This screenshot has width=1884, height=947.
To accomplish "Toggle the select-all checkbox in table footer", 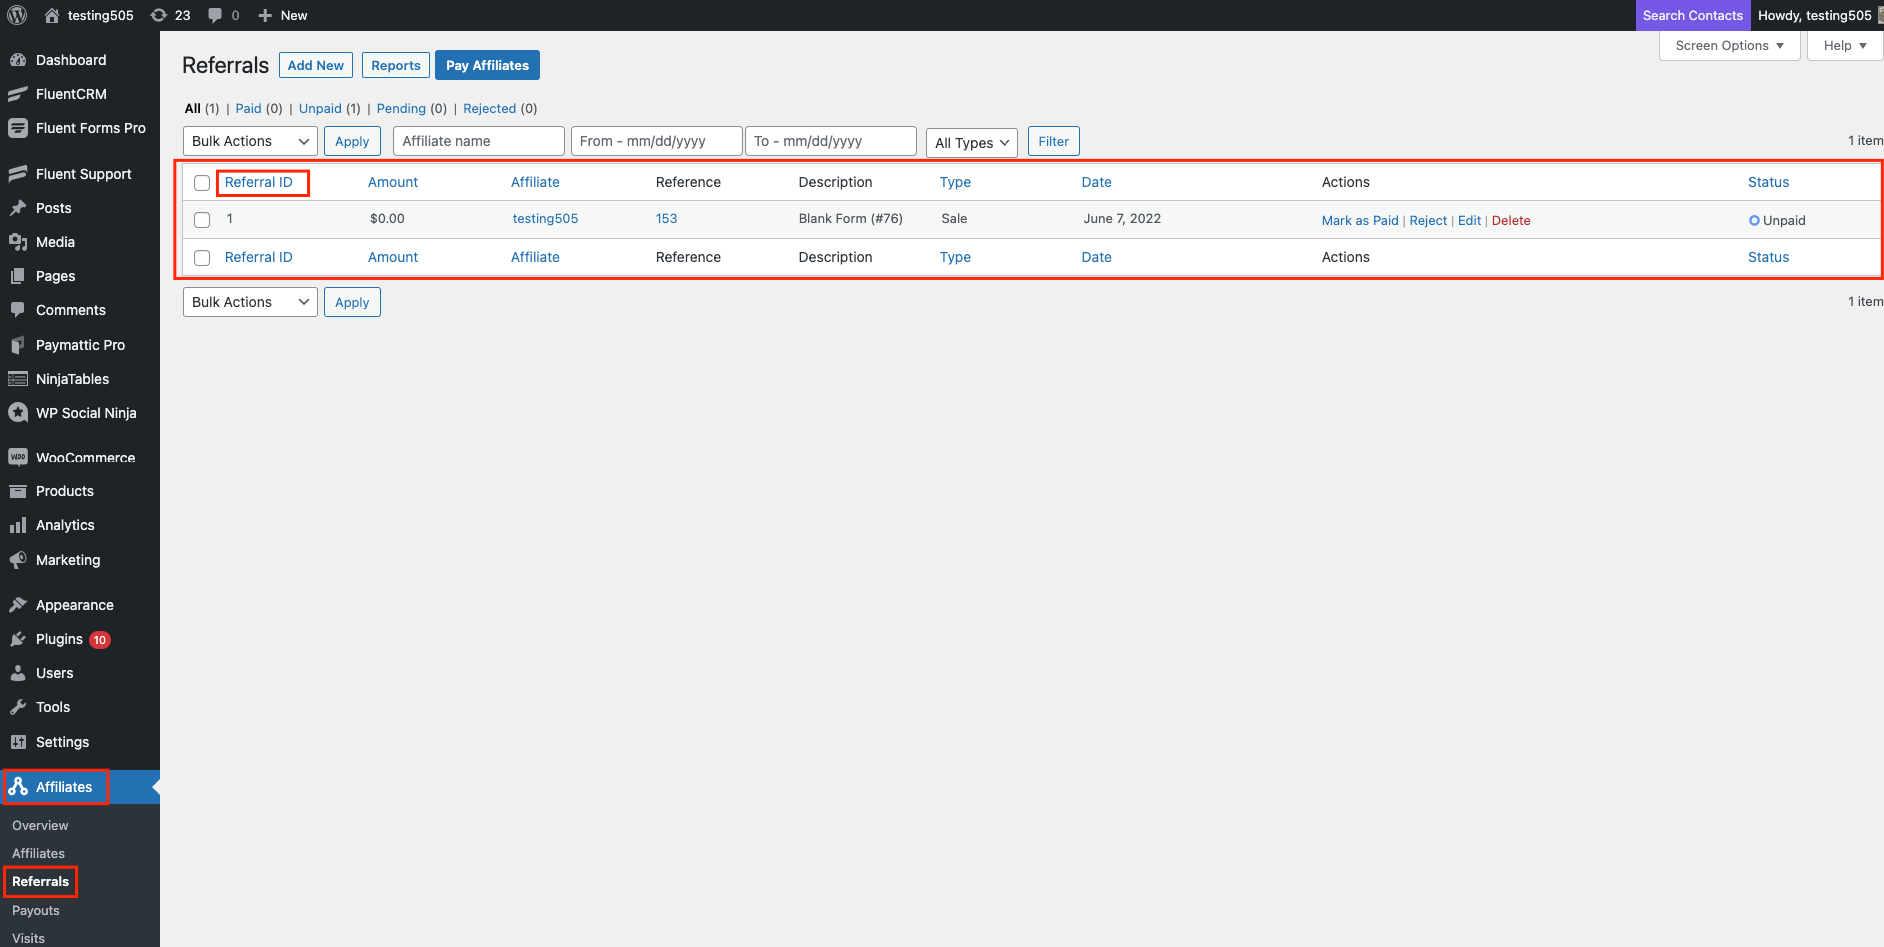I will click(x=202, y=258).
